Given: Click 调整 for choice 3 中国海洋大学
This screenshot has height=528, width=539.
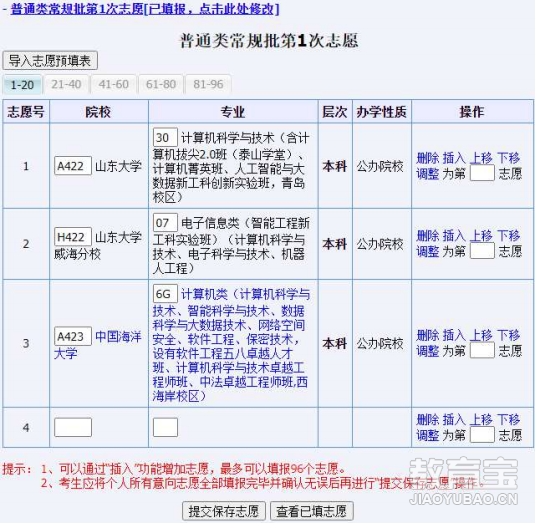Looking at the screenshot, I should pyautogui.click(x=428, y=351).
